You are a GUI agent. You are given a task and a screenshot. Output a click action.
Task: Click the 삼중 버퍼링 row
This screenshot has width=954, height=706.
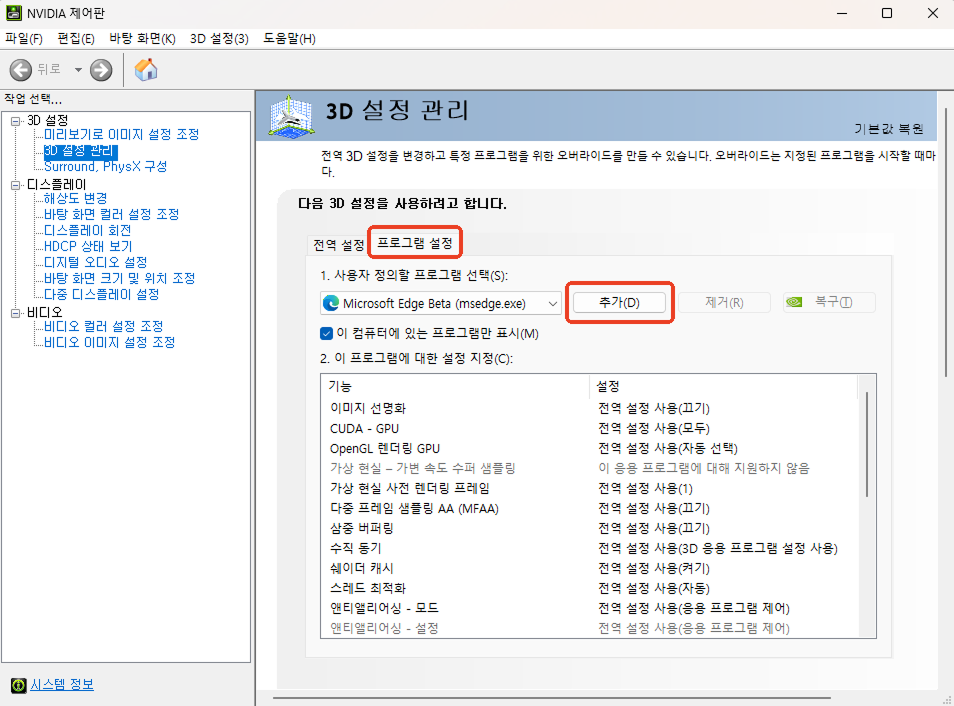[x=590, y=528]
